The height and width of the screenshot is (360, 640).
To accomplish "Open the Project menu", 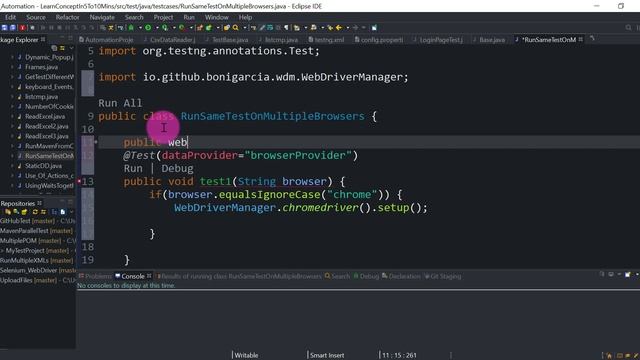I will click(x=163, y=17).
